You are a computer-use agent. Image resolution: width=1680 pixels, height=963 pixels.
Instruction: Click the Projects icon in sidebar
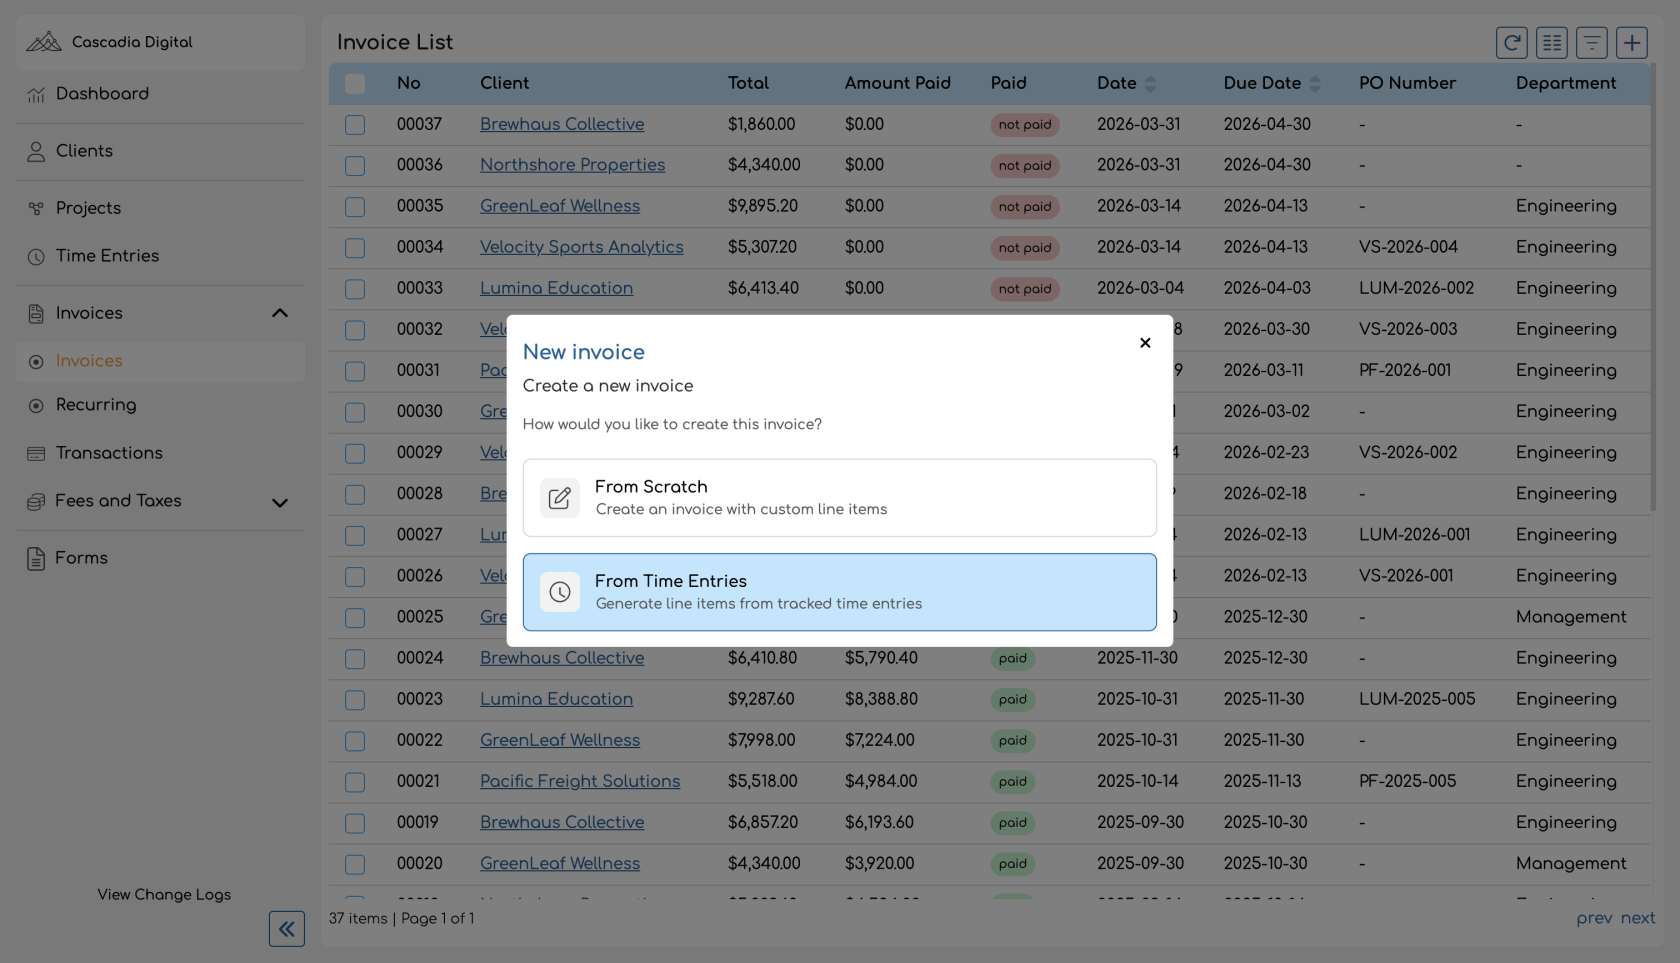click(36, 208)
